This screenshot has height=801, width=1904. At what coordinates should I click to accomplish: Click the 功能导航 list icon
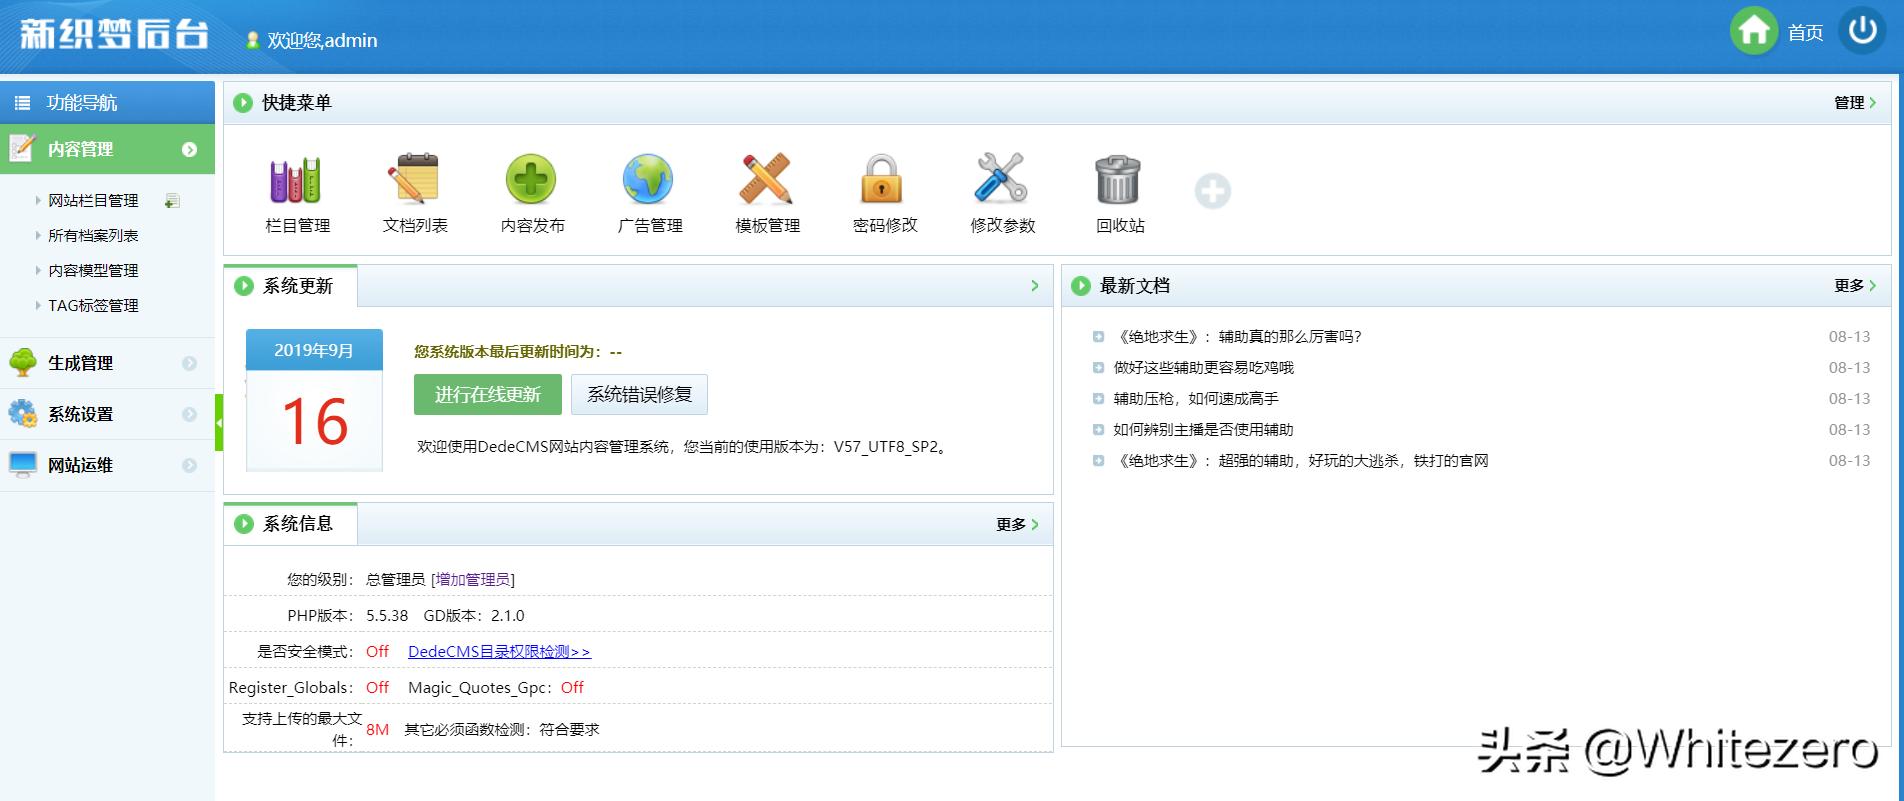(22, 103)
